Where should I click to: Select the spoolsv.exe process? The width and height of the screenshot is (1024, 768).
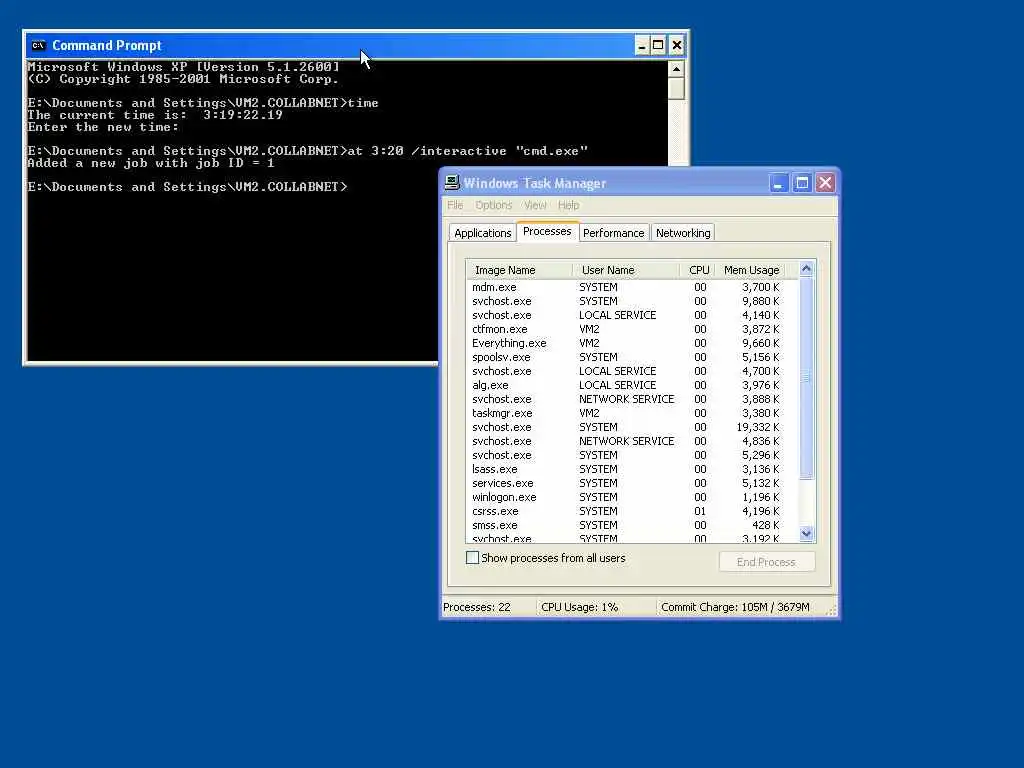[632, 357]
